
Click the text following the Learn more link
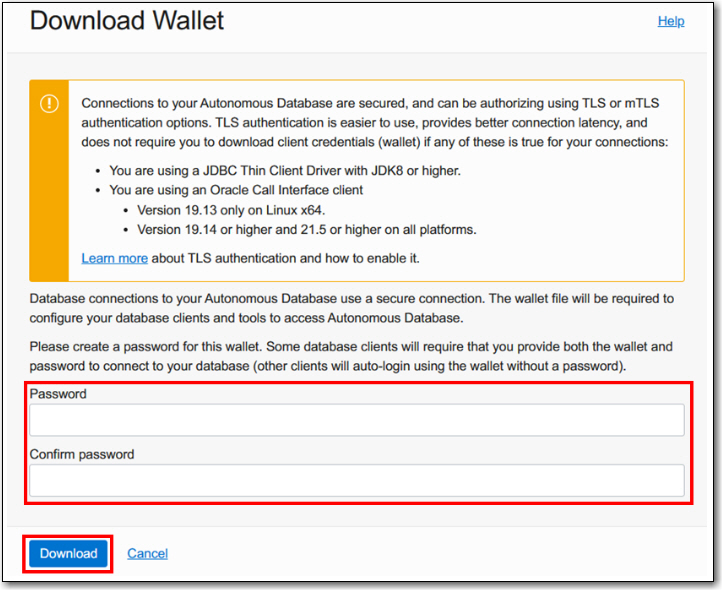285,258
